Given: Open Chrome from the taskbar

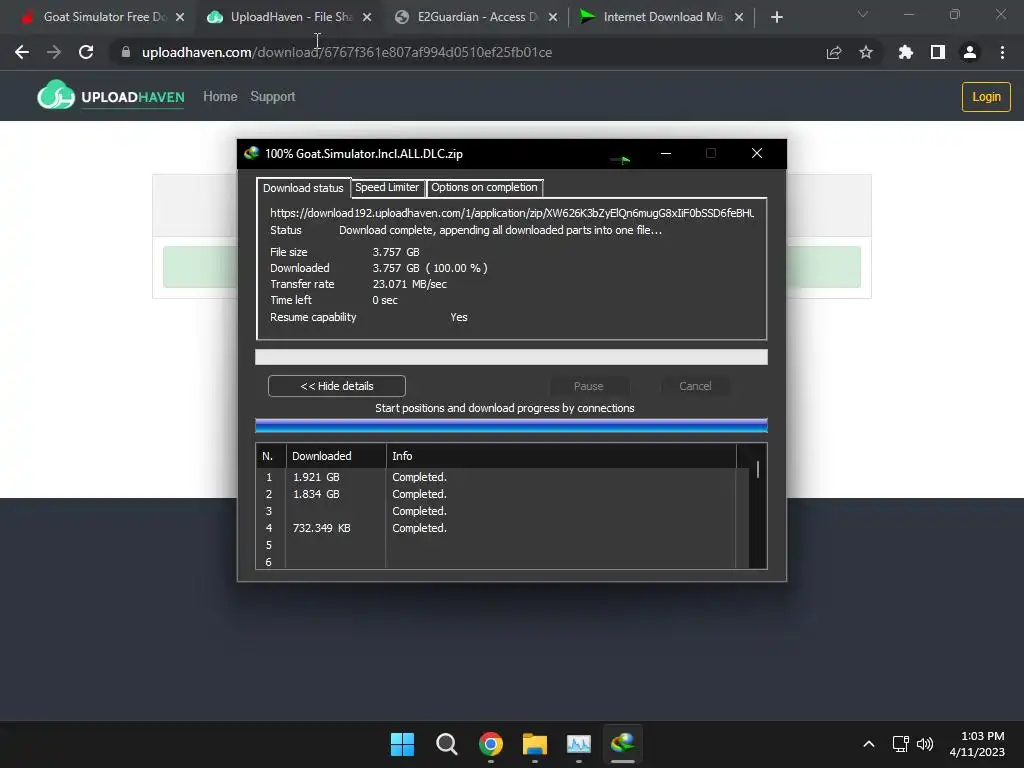Looking at the screenshot, I should point(490,744).
